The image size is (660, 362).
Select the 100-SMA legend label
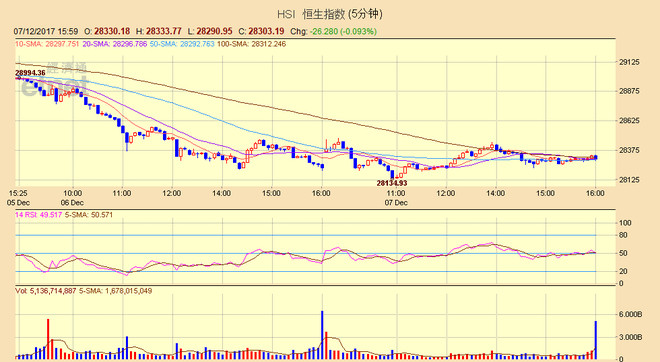(x=252, y=44)
